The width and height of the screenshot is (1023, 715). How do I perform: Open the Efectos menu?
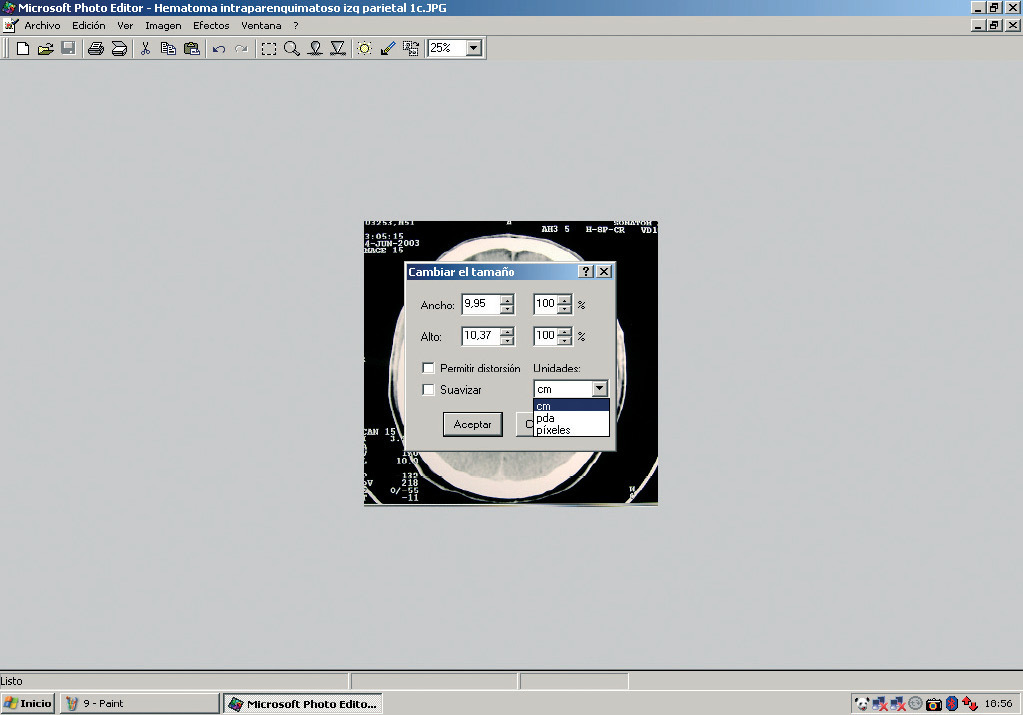click(211, 25)
